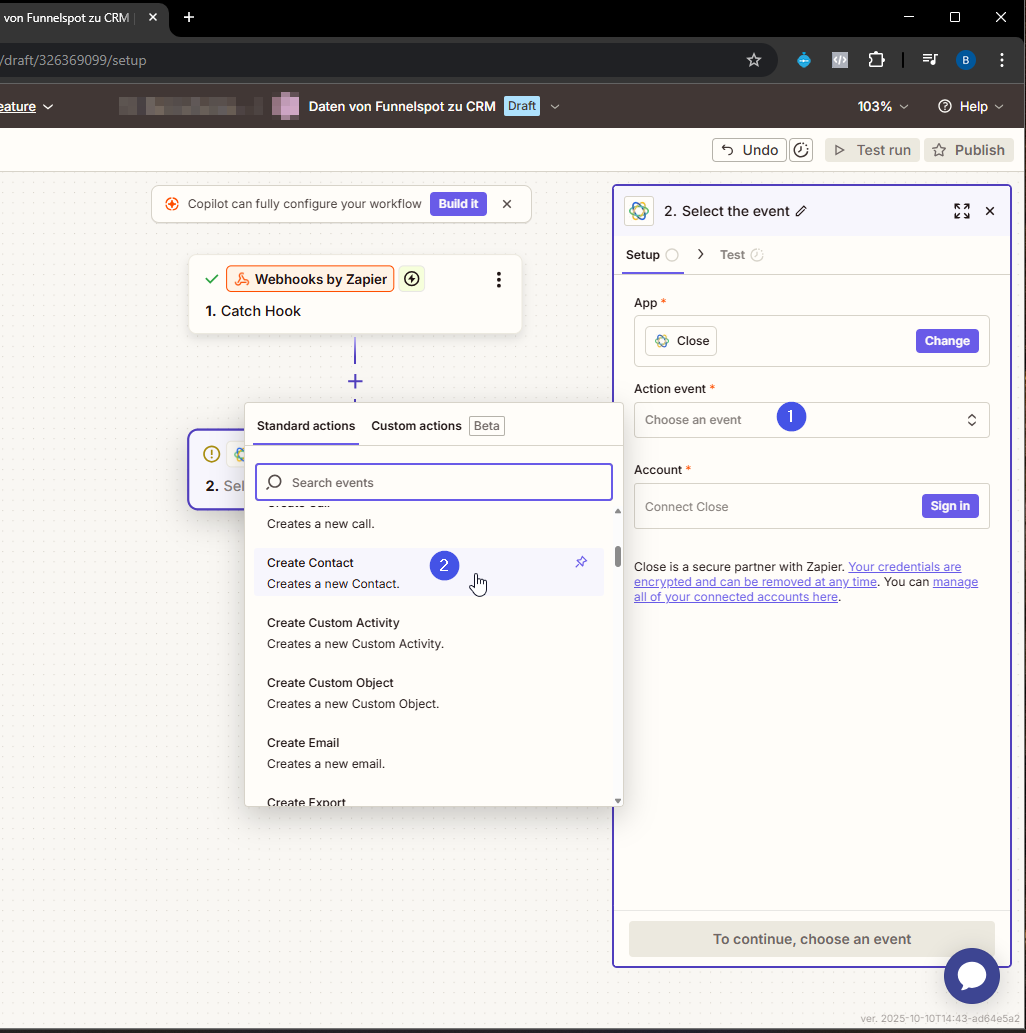1026x1033 pixels.
Task: Select Create Custom Object action
Action: point(428,693)
